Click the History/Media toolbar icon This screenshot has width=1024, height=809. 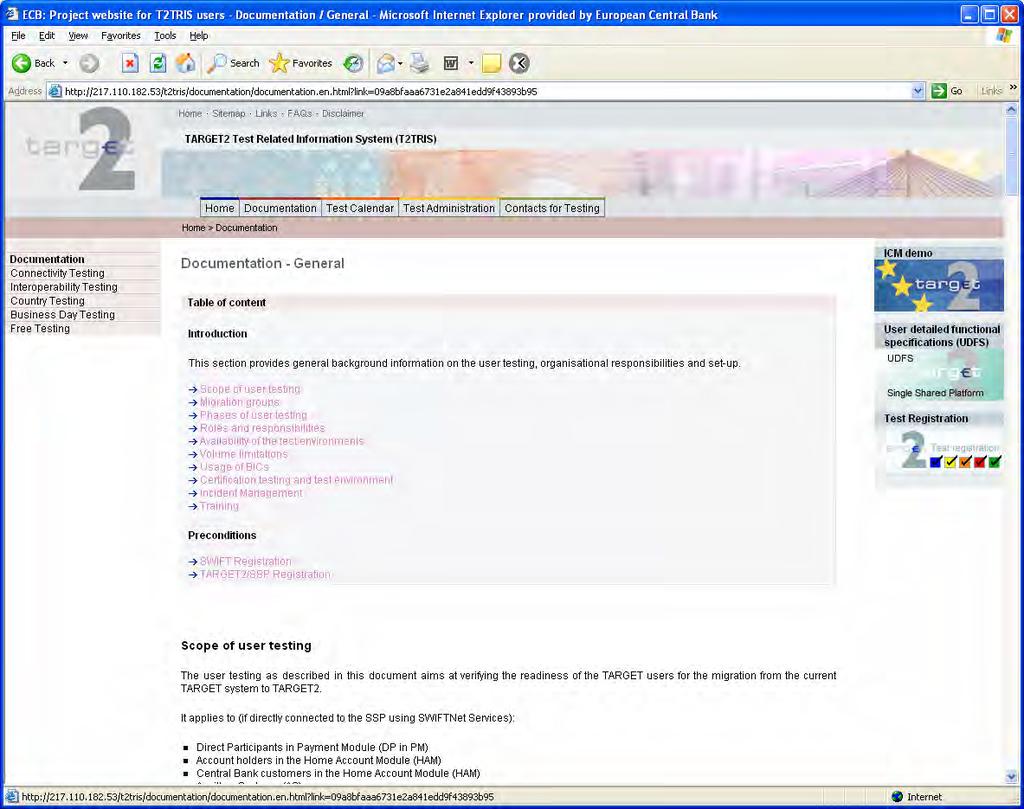[x=353, y=63]
